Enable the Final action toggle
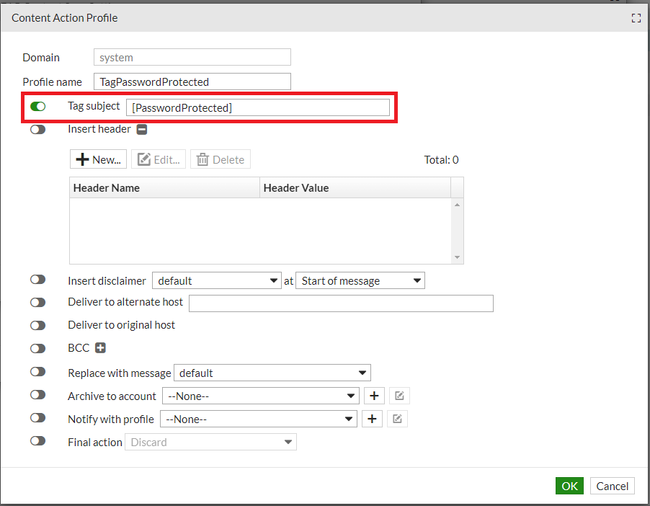Screen dimensions: 650x506 [x=38, y=441]
